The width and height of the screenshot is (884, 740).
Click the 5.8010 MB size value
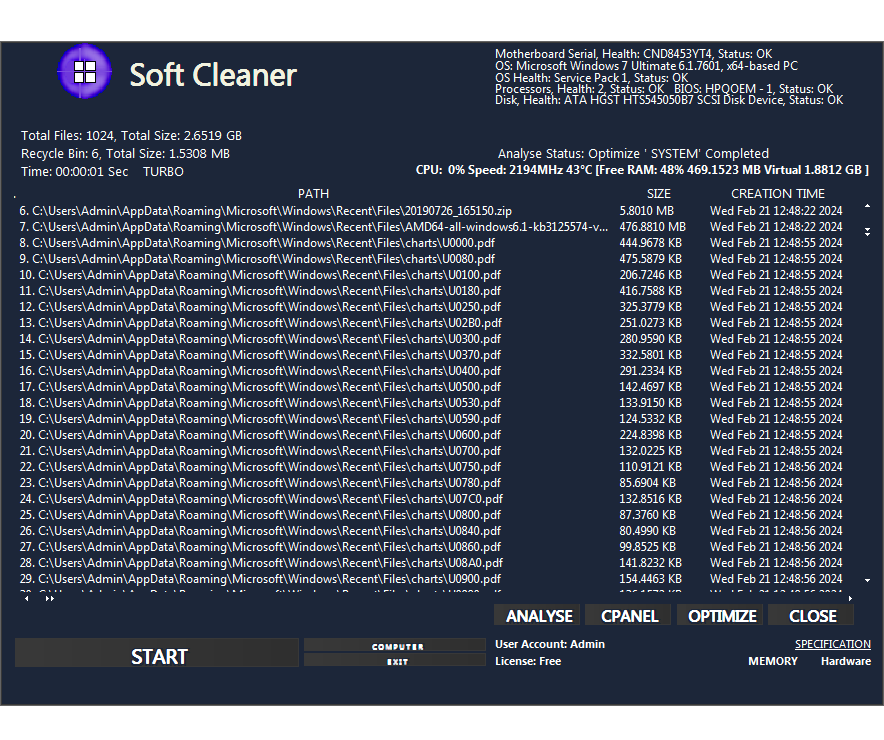pyautogui.click(x=647, y=211)
